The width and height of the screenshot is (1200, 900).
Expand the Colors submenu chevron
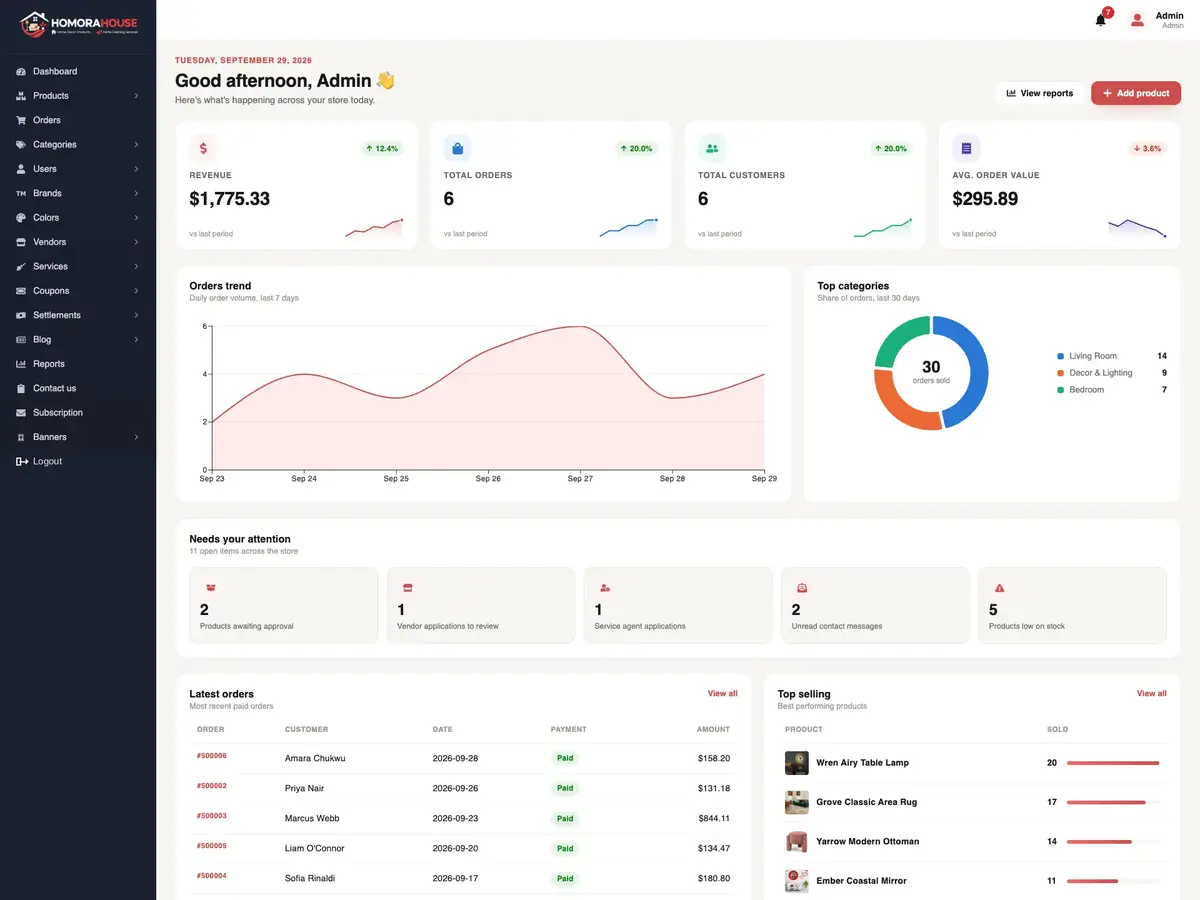[136, 218]
